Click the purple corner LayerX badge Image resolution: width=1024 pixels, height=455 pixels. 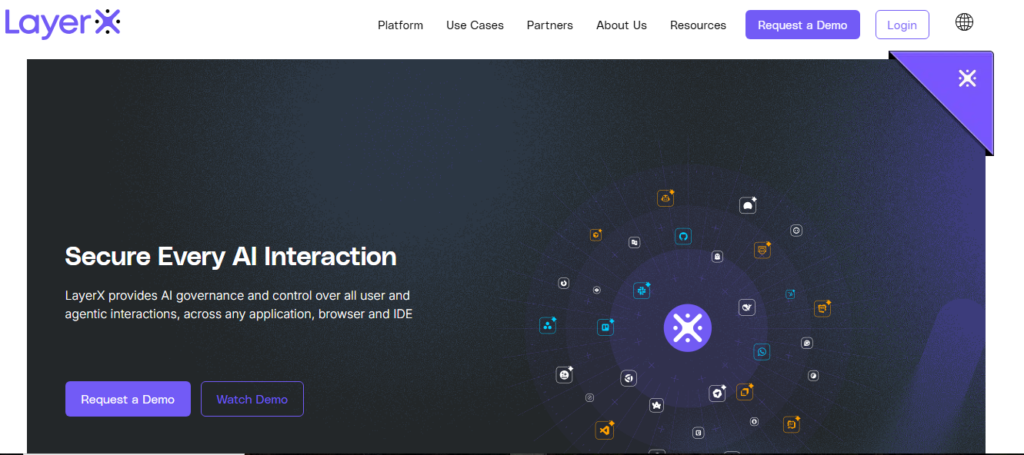point(967,79)
